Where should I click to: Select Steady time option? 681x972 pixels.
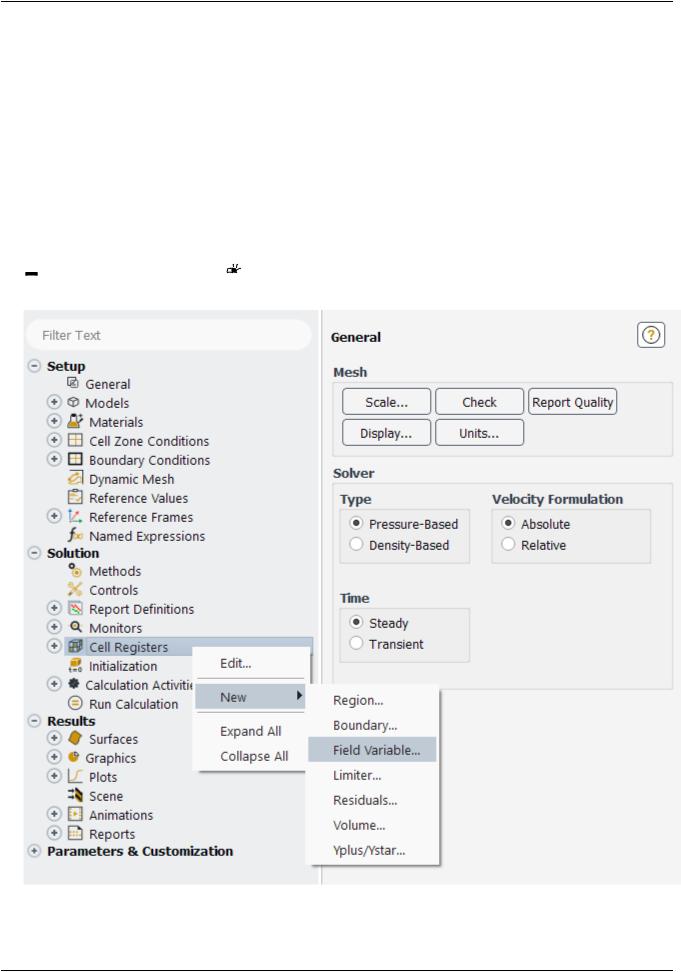coord(356,622)
